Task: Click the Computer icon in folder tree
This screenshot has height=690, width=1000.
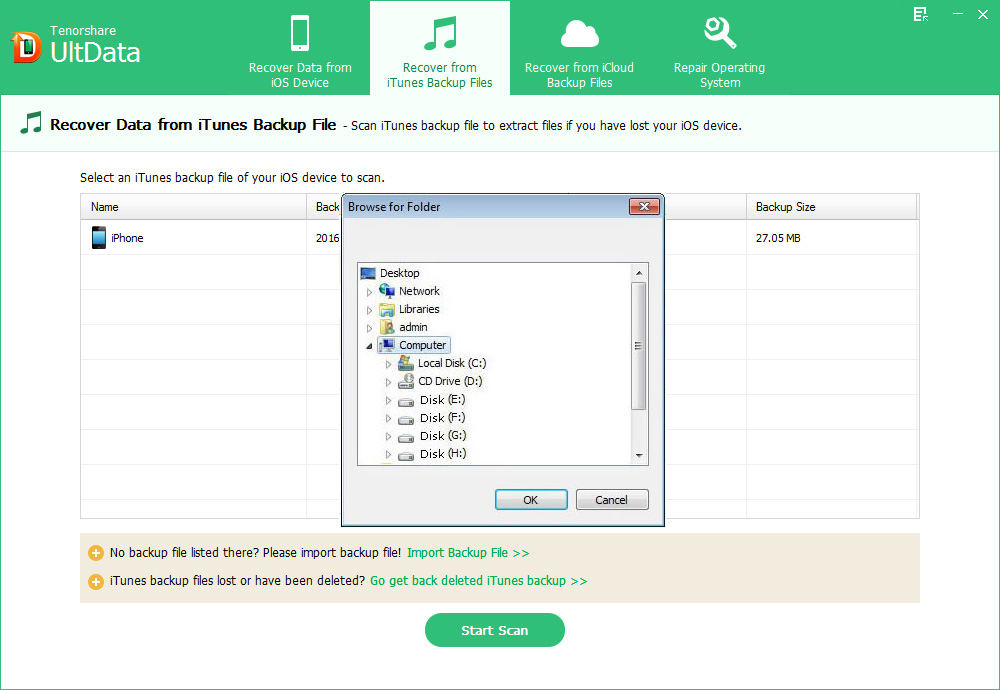Action: pyautogui.click(x=386, y=345)
